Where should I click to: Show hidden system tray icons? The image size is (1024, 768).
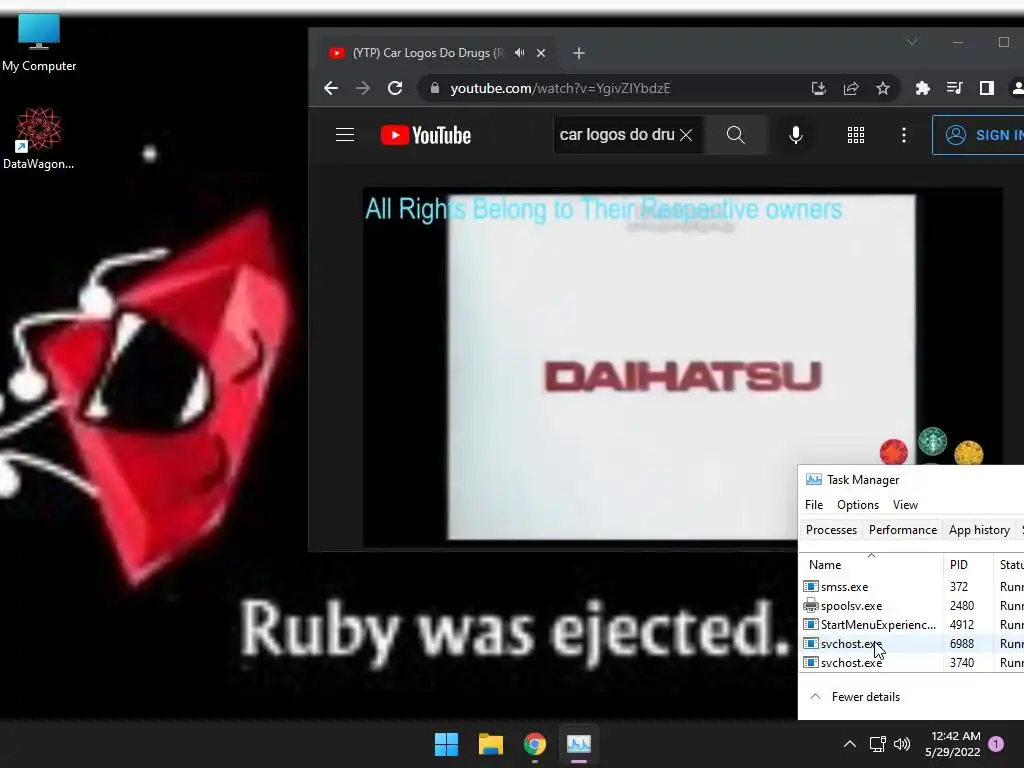[x=850, y=744]
